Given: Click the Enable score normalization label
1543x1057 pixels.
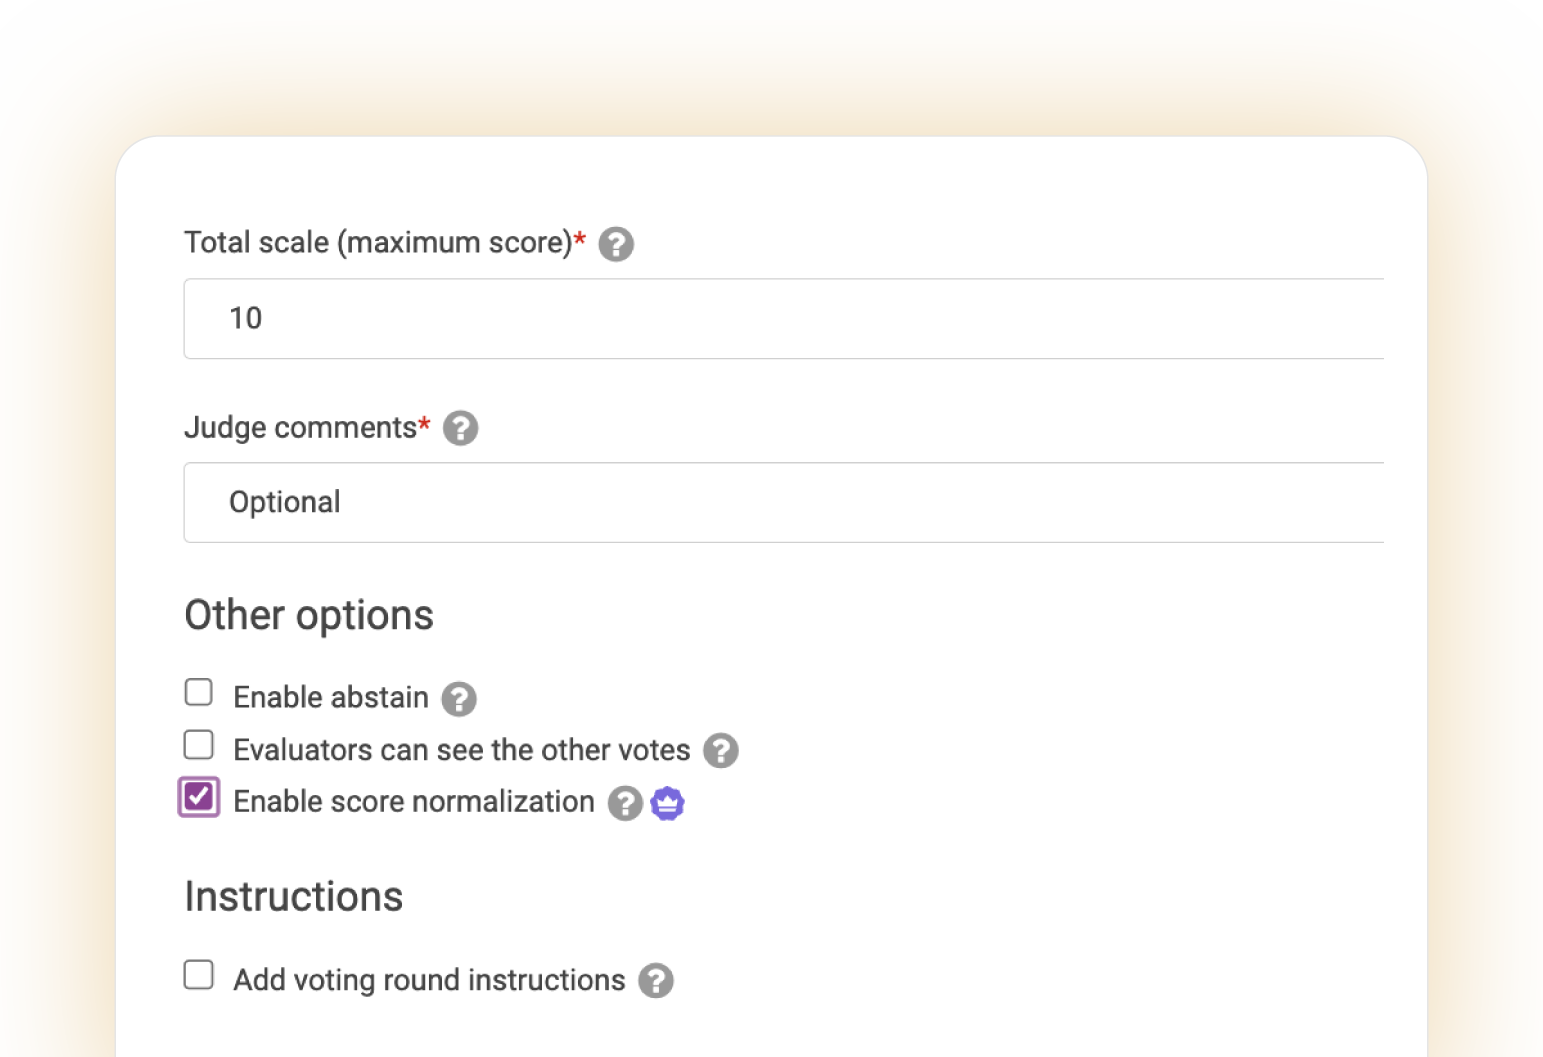Looking at the screenshot, I should 412,802.
